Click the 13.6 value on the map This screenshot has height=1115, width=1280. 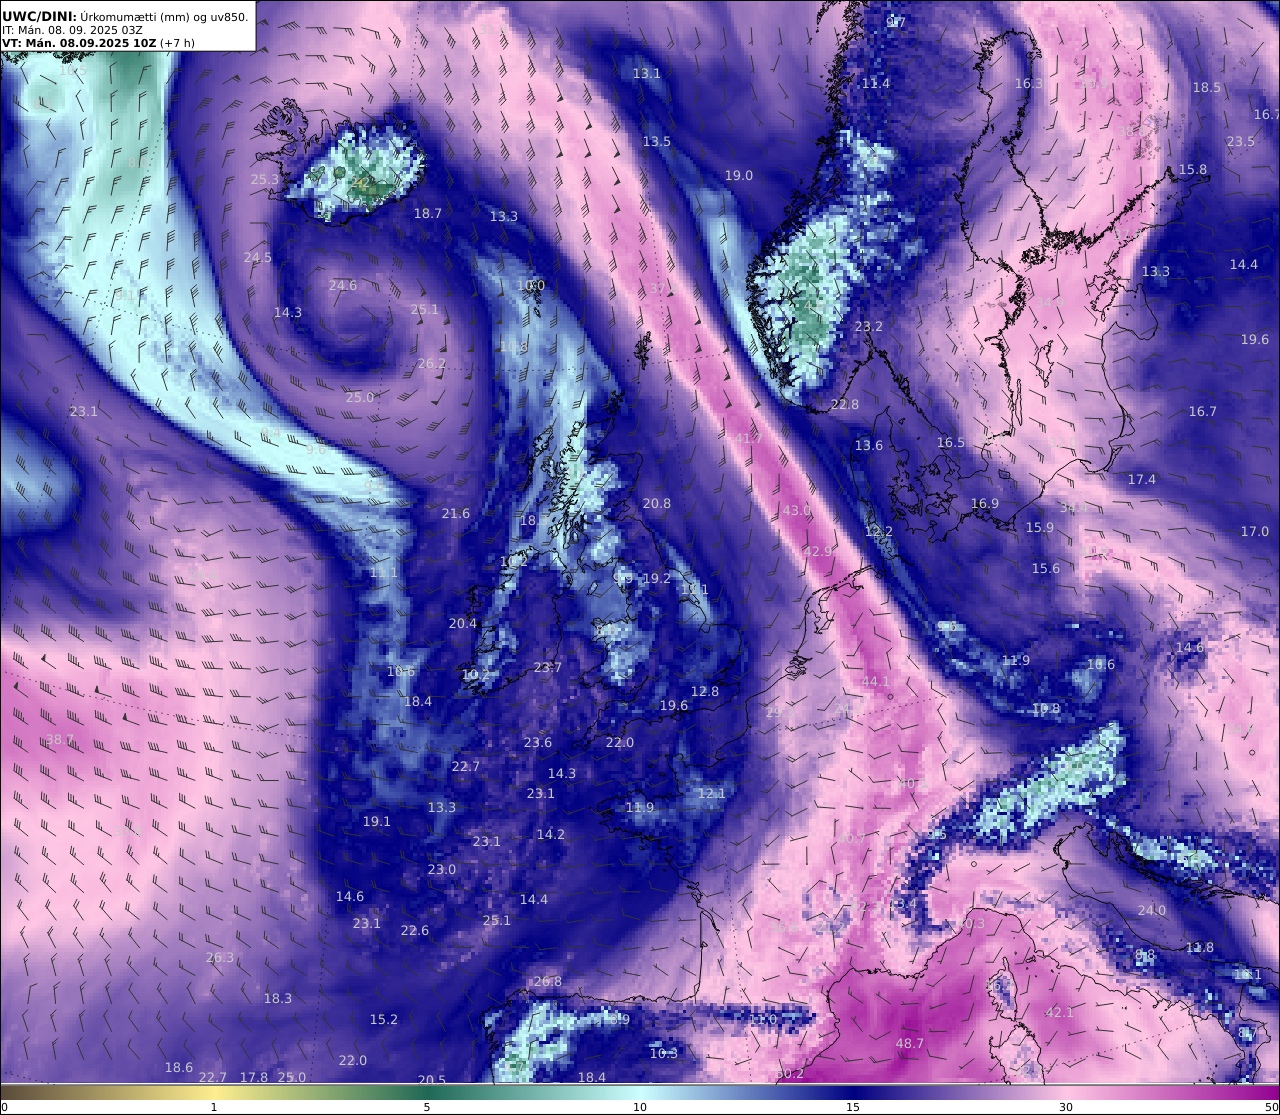click(869, 445)
